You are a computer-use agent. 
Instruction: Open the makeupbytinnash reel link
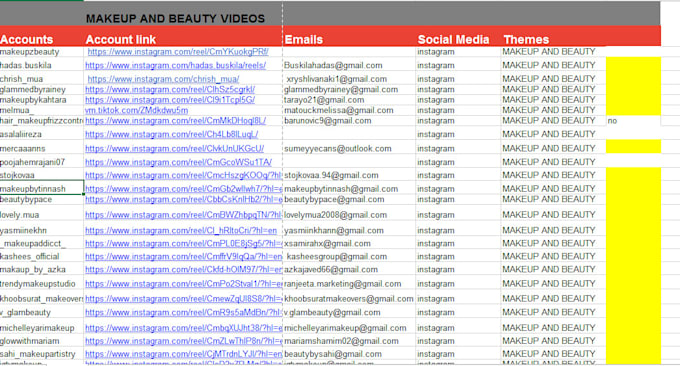pos(183,189)
